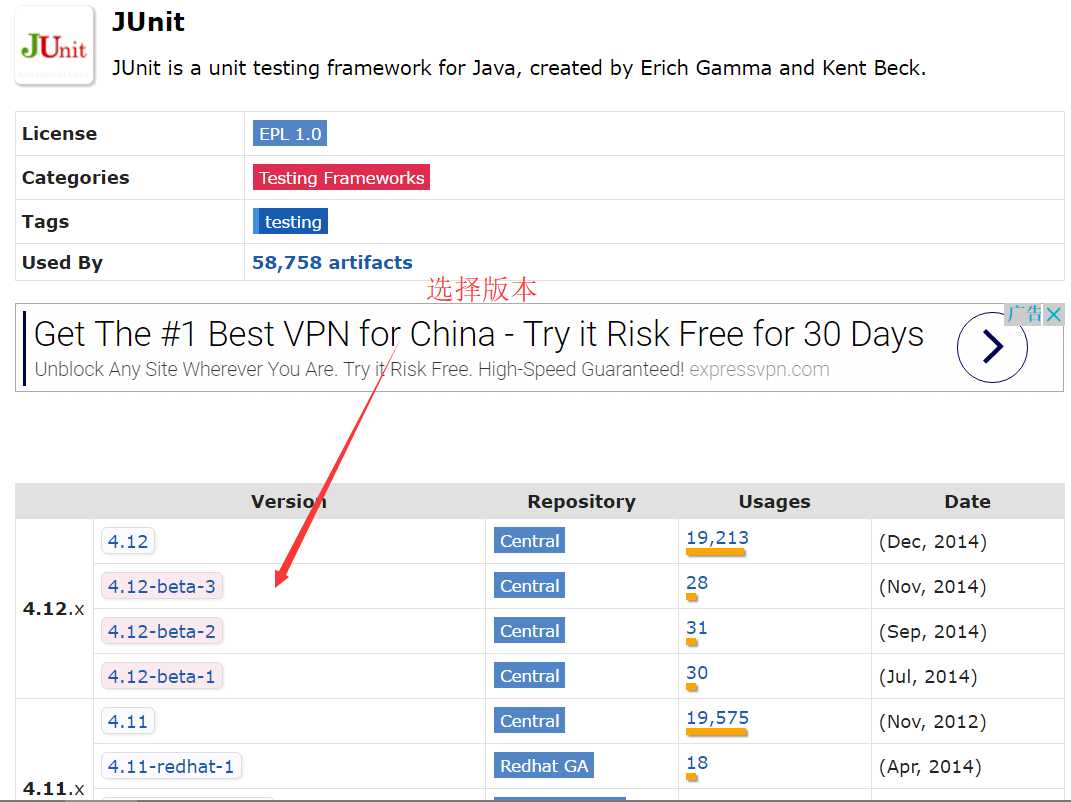Open the Testing Frameworks category

[x=341, y=178]
